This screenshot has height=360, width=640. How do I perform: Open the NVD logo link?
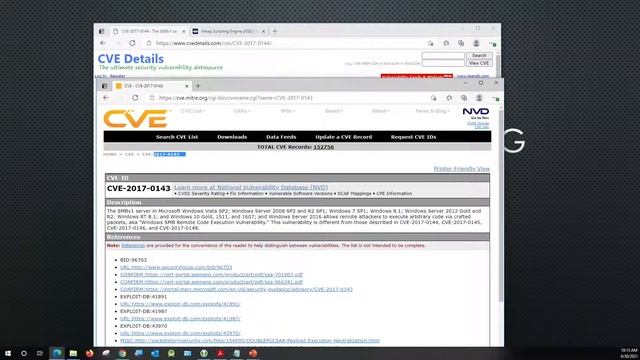[476, 111]
